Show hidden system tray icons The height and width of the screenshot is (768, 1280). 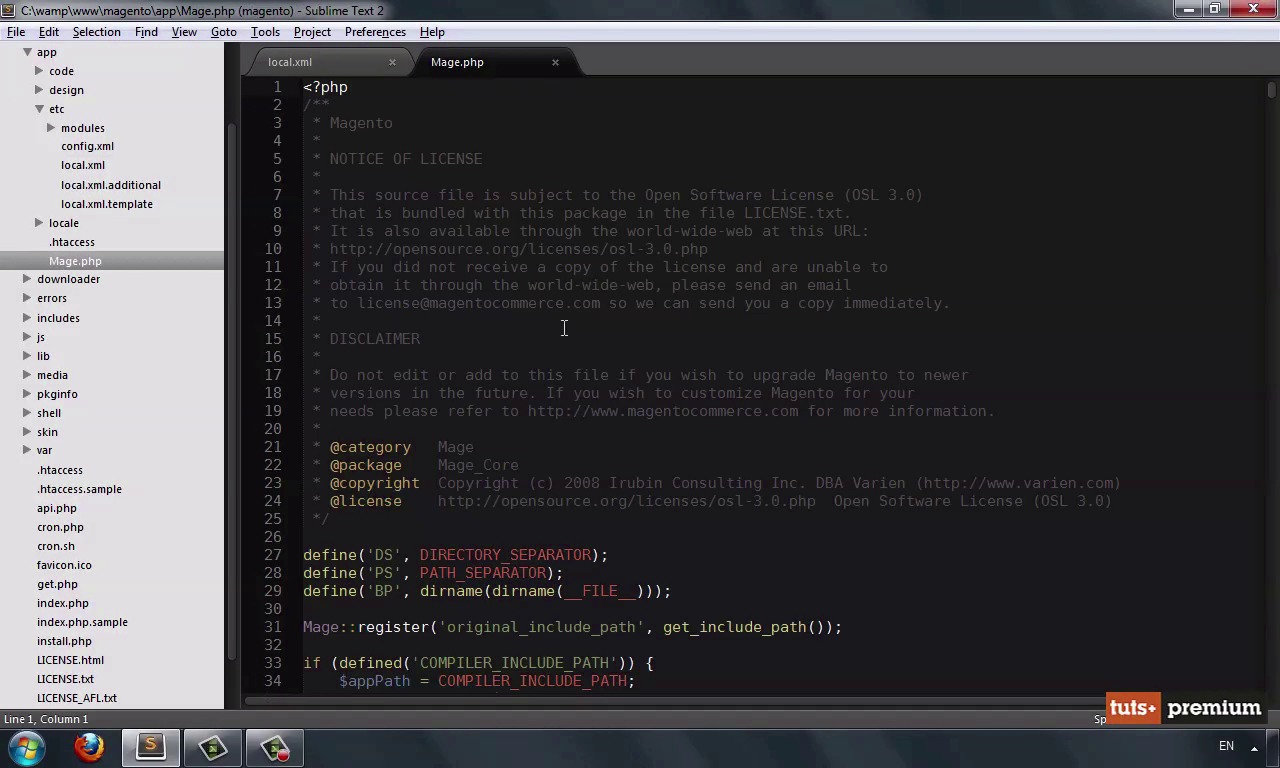point(1254,747)
